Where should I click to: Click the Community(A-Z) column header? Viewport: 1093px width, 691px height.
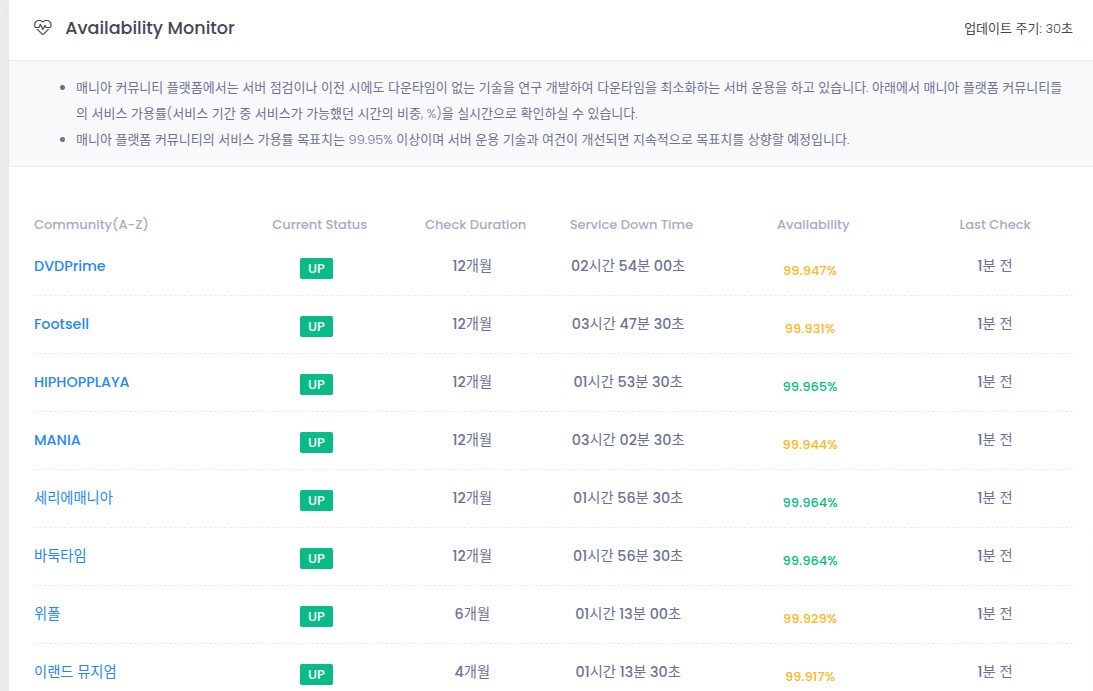[x=91, y=225]
